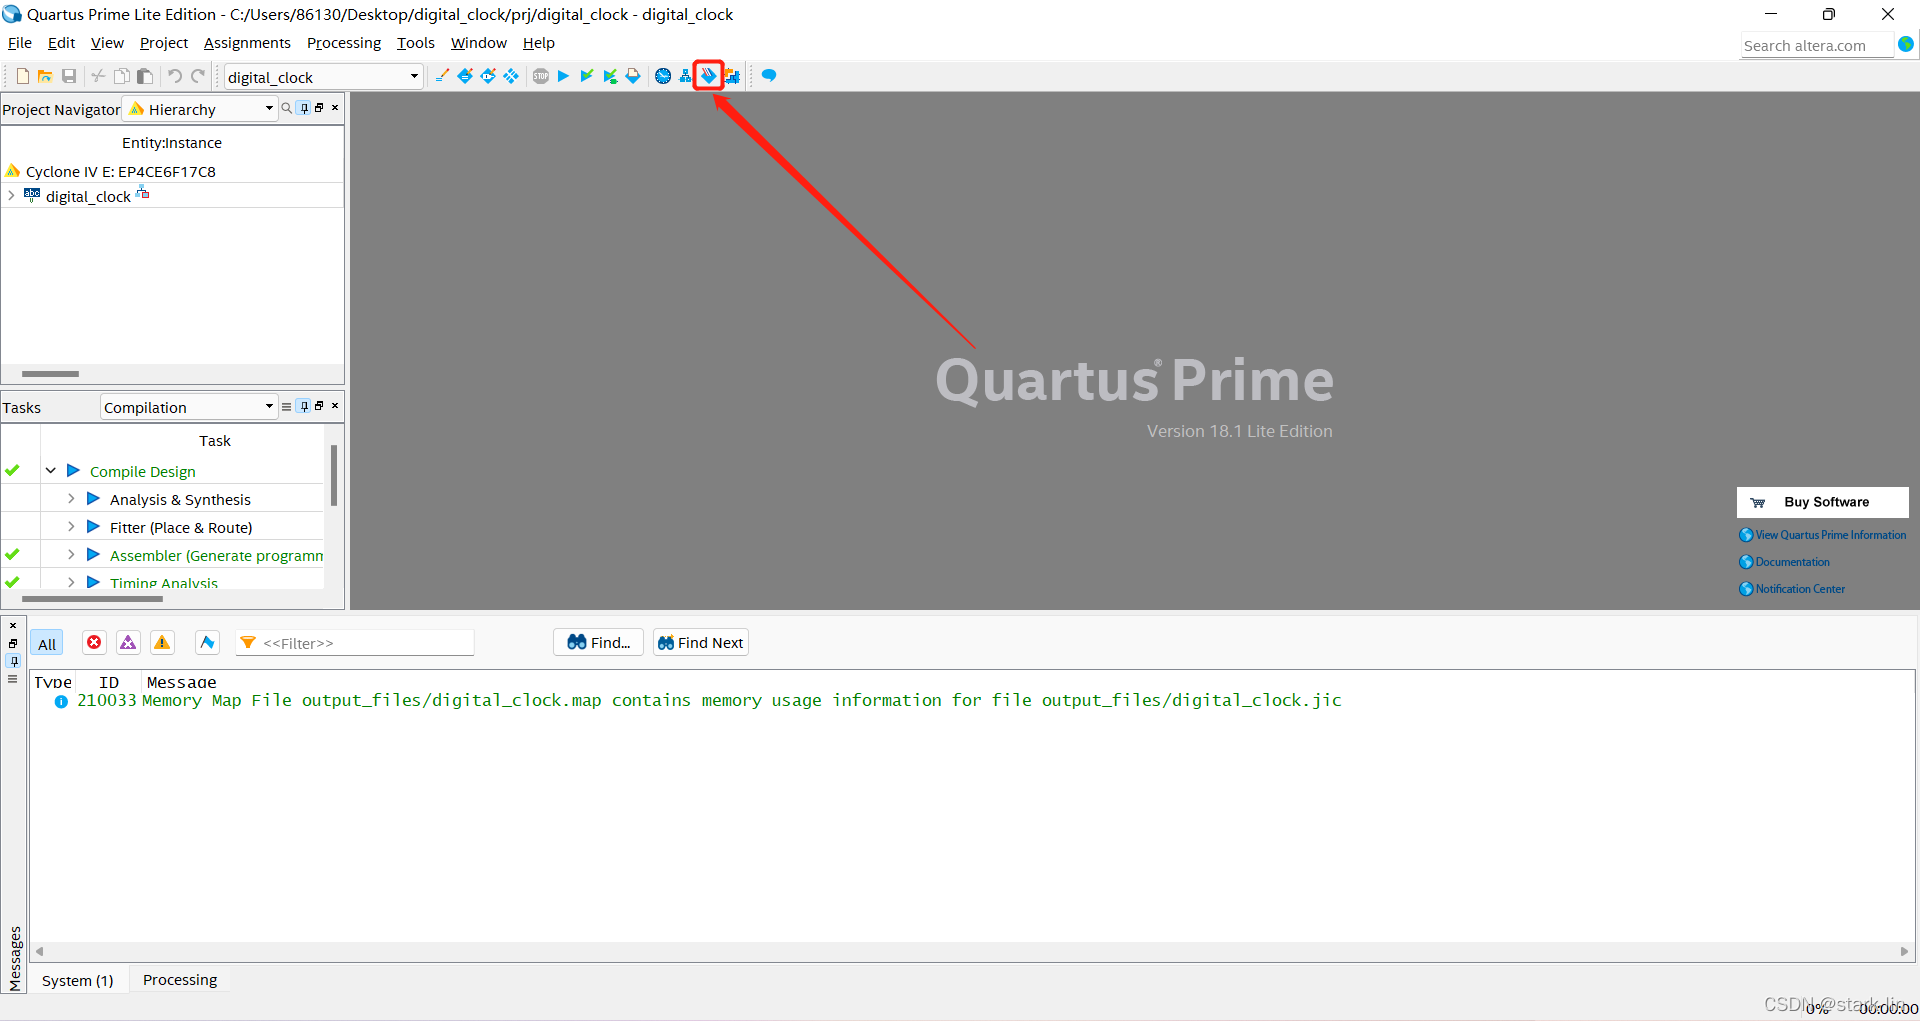1920x1021 pixels.
Task: Expand the digital_clock entity node
Action: [11, 196]
